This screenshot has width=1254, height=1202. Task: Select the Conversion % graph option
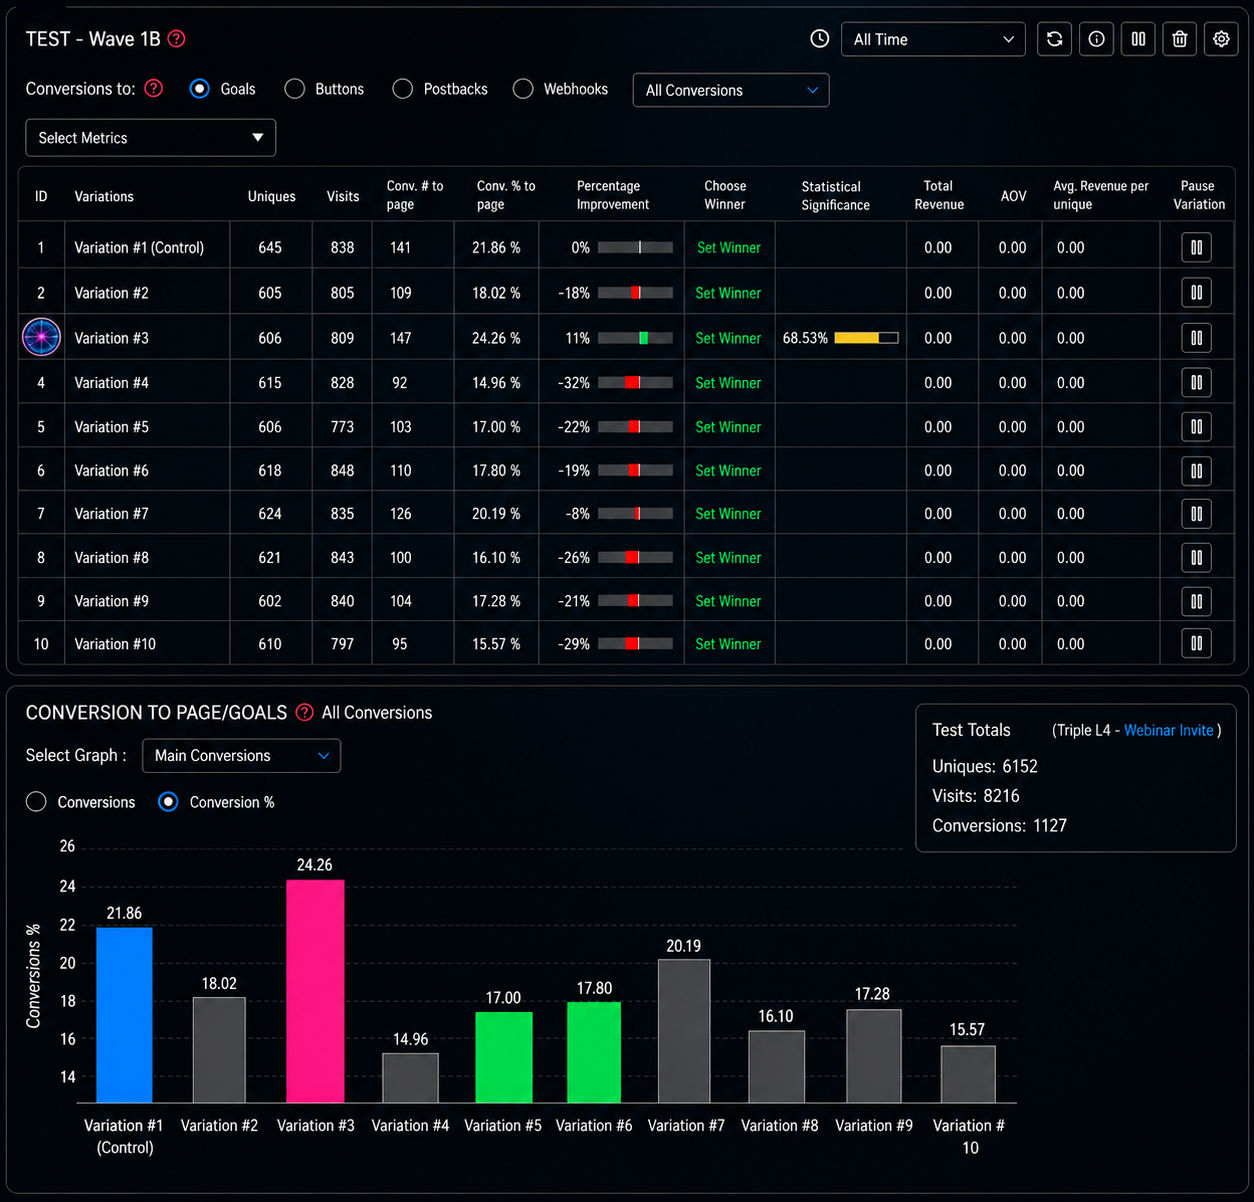click(169, 802)
